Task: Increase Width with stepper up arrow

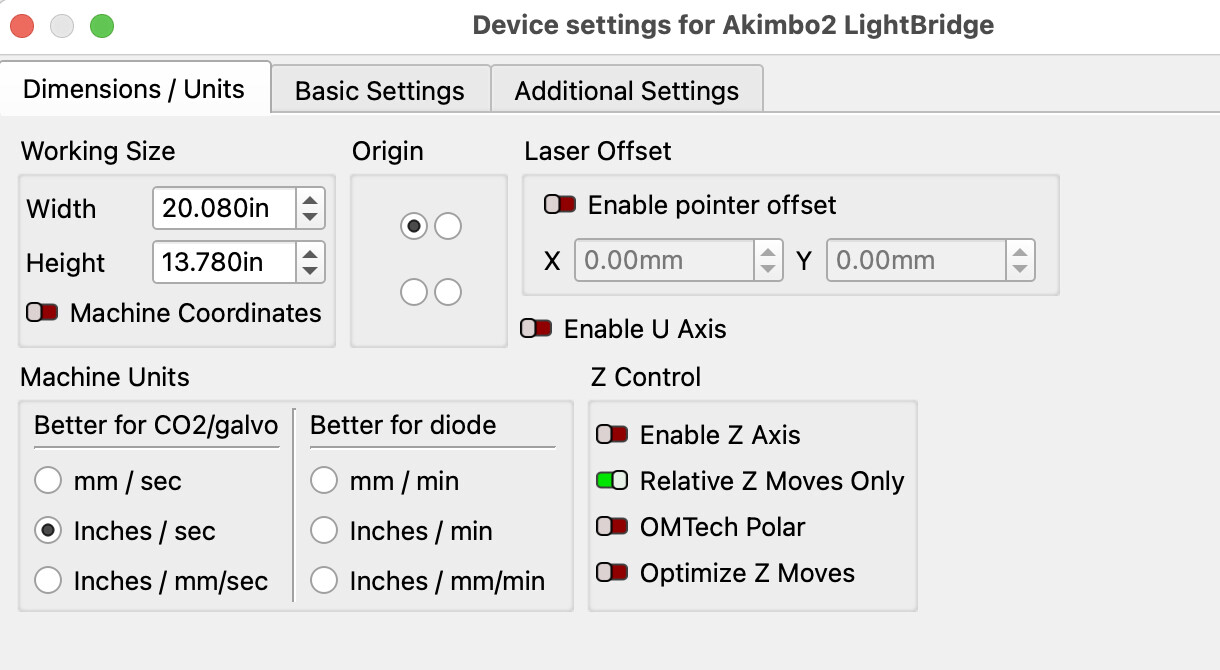Action: (x=310, y=199)
